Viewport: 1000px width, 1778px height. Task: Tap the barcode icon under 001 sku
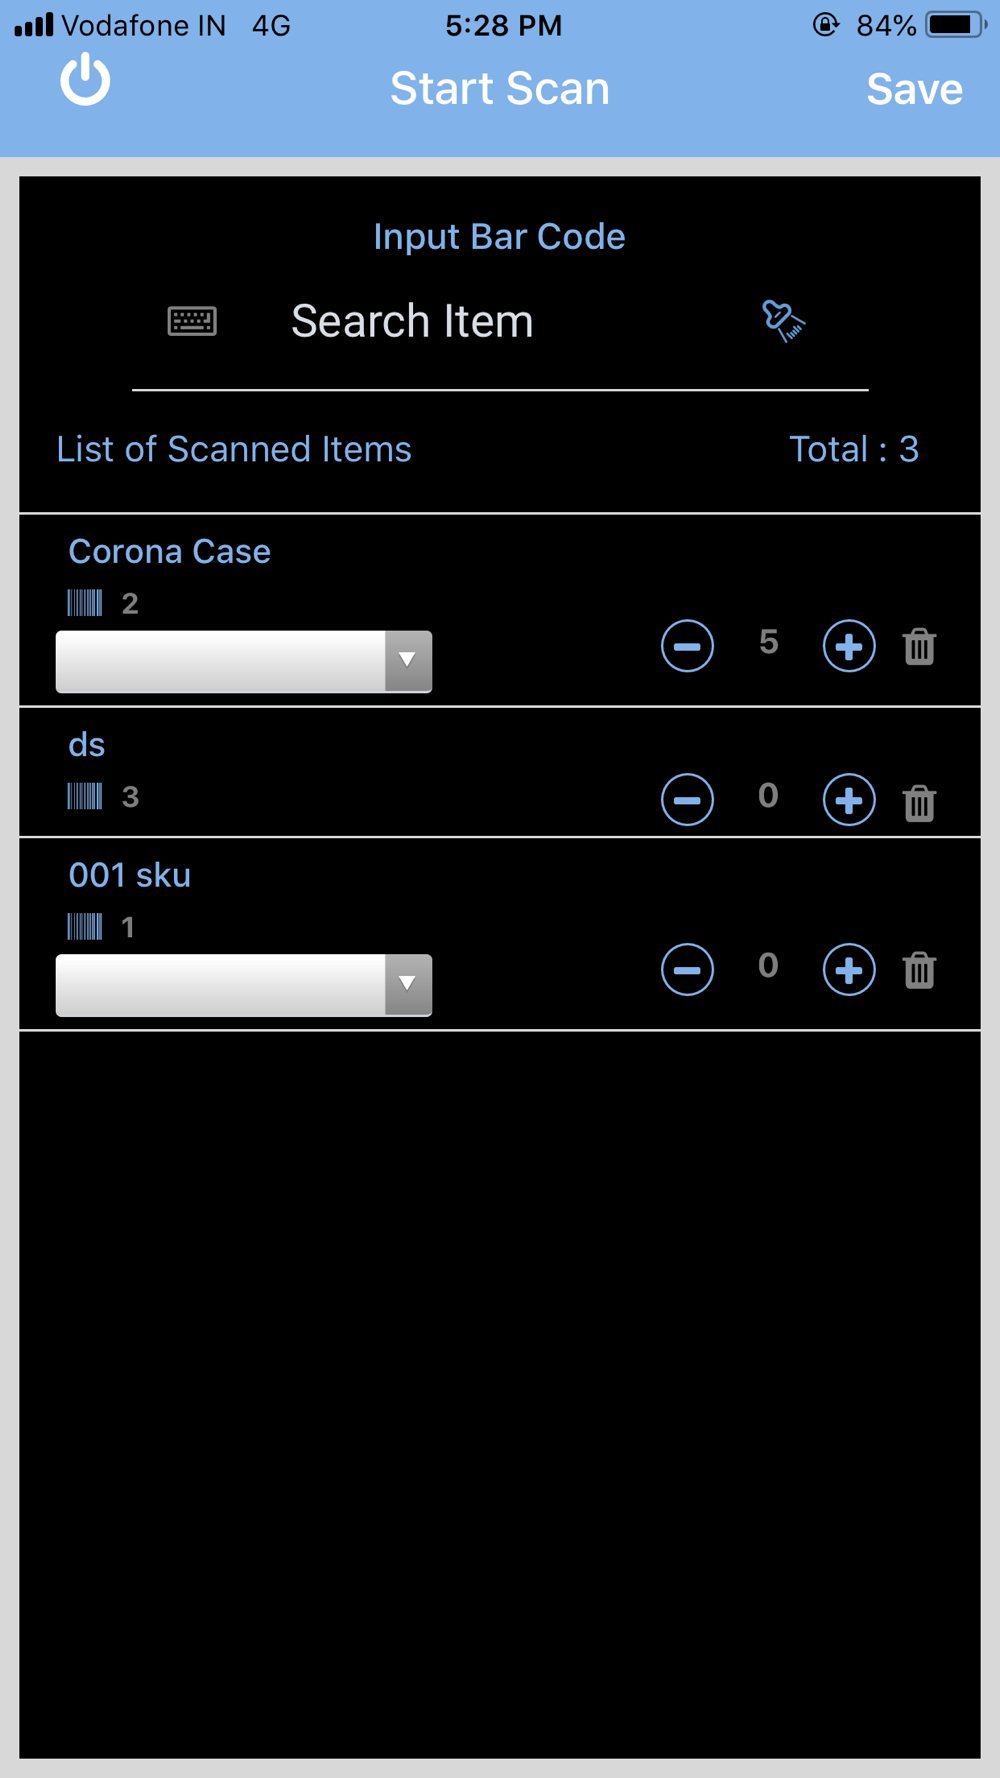(85, 927)
